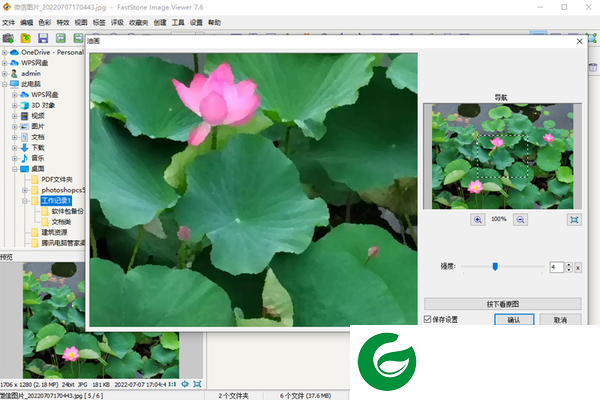Close the 油画 dialog with X

pyautogui.click(x=579, y=41)
